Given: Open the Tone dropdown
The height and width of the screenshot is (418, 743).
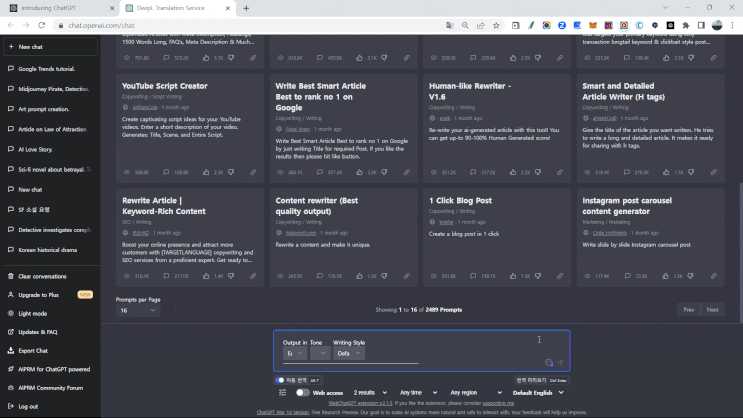Looking at the screenshot, I should click(320, 353).
